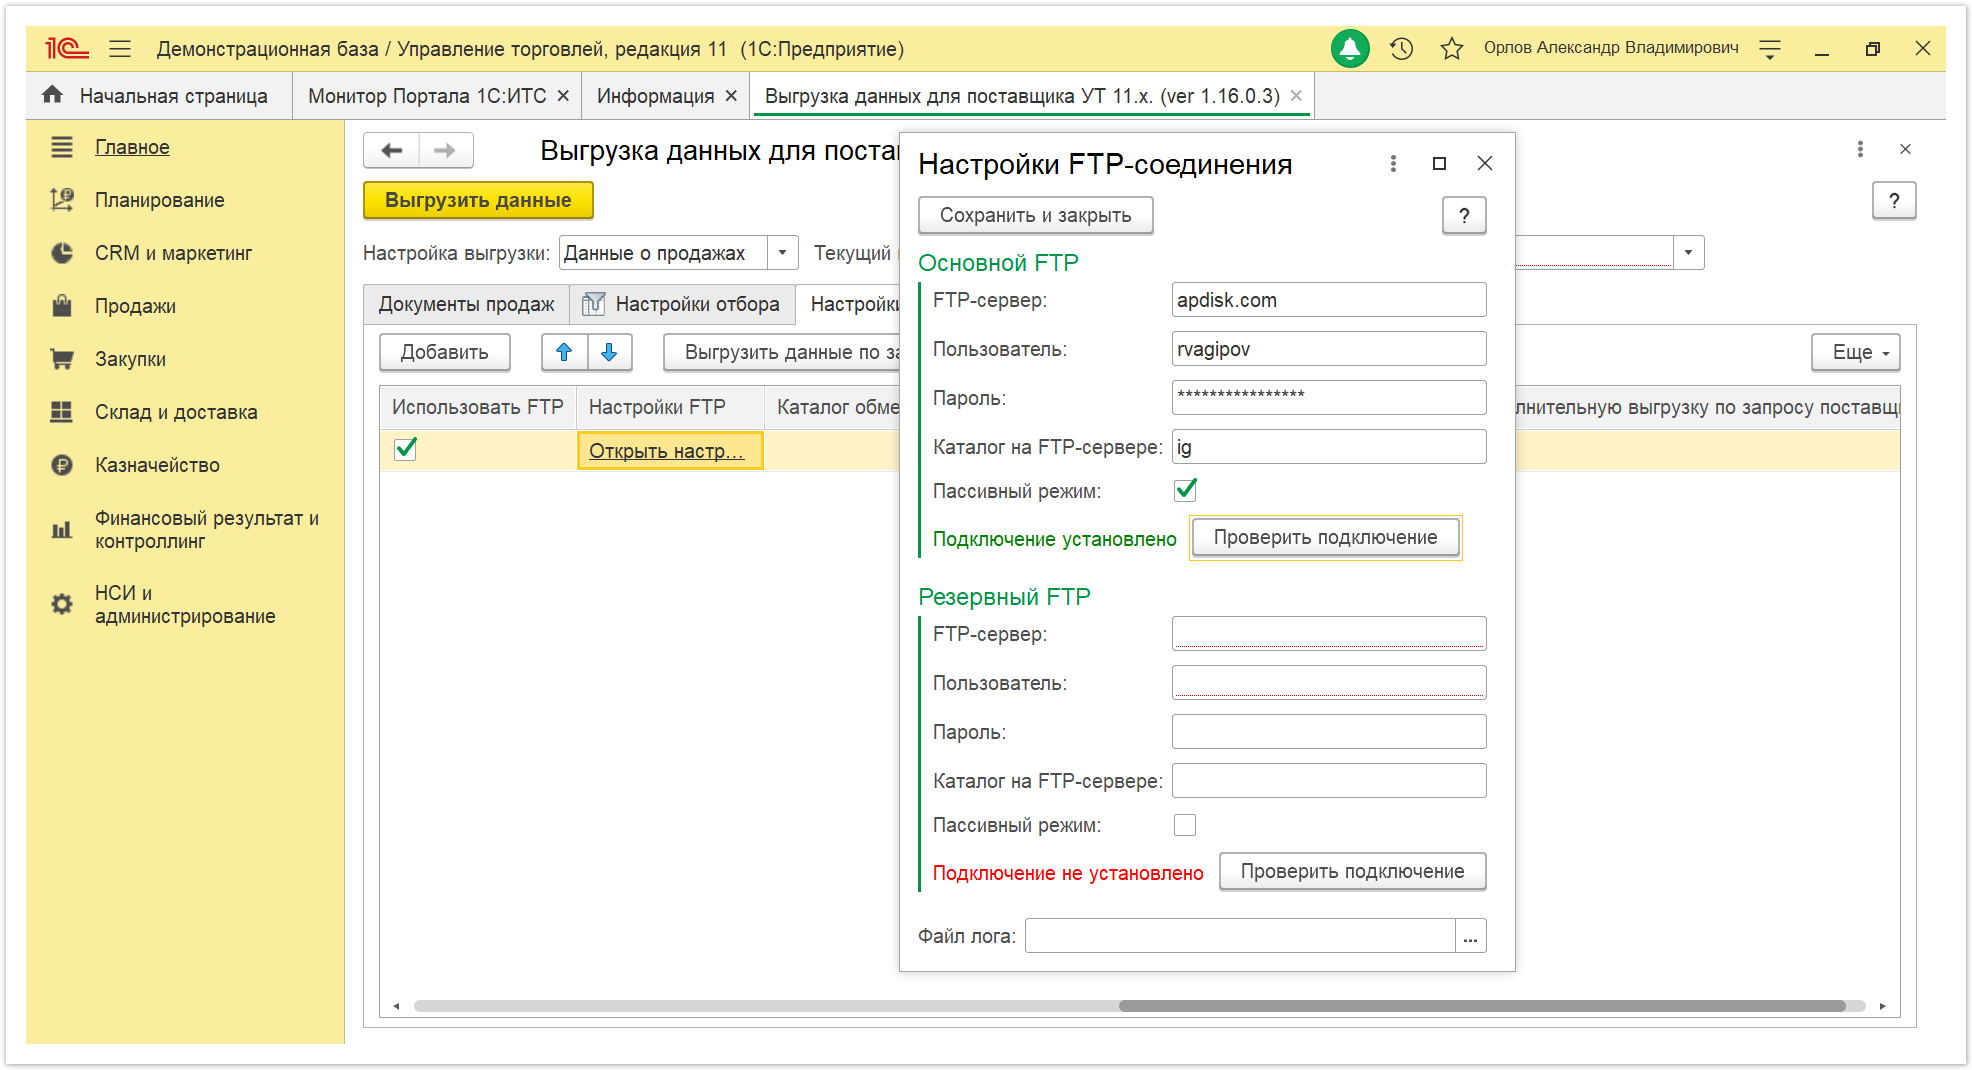Click Файл лога input field
The width and height of the screenshot is (1972, 1070).
(x=1240, y=936)
